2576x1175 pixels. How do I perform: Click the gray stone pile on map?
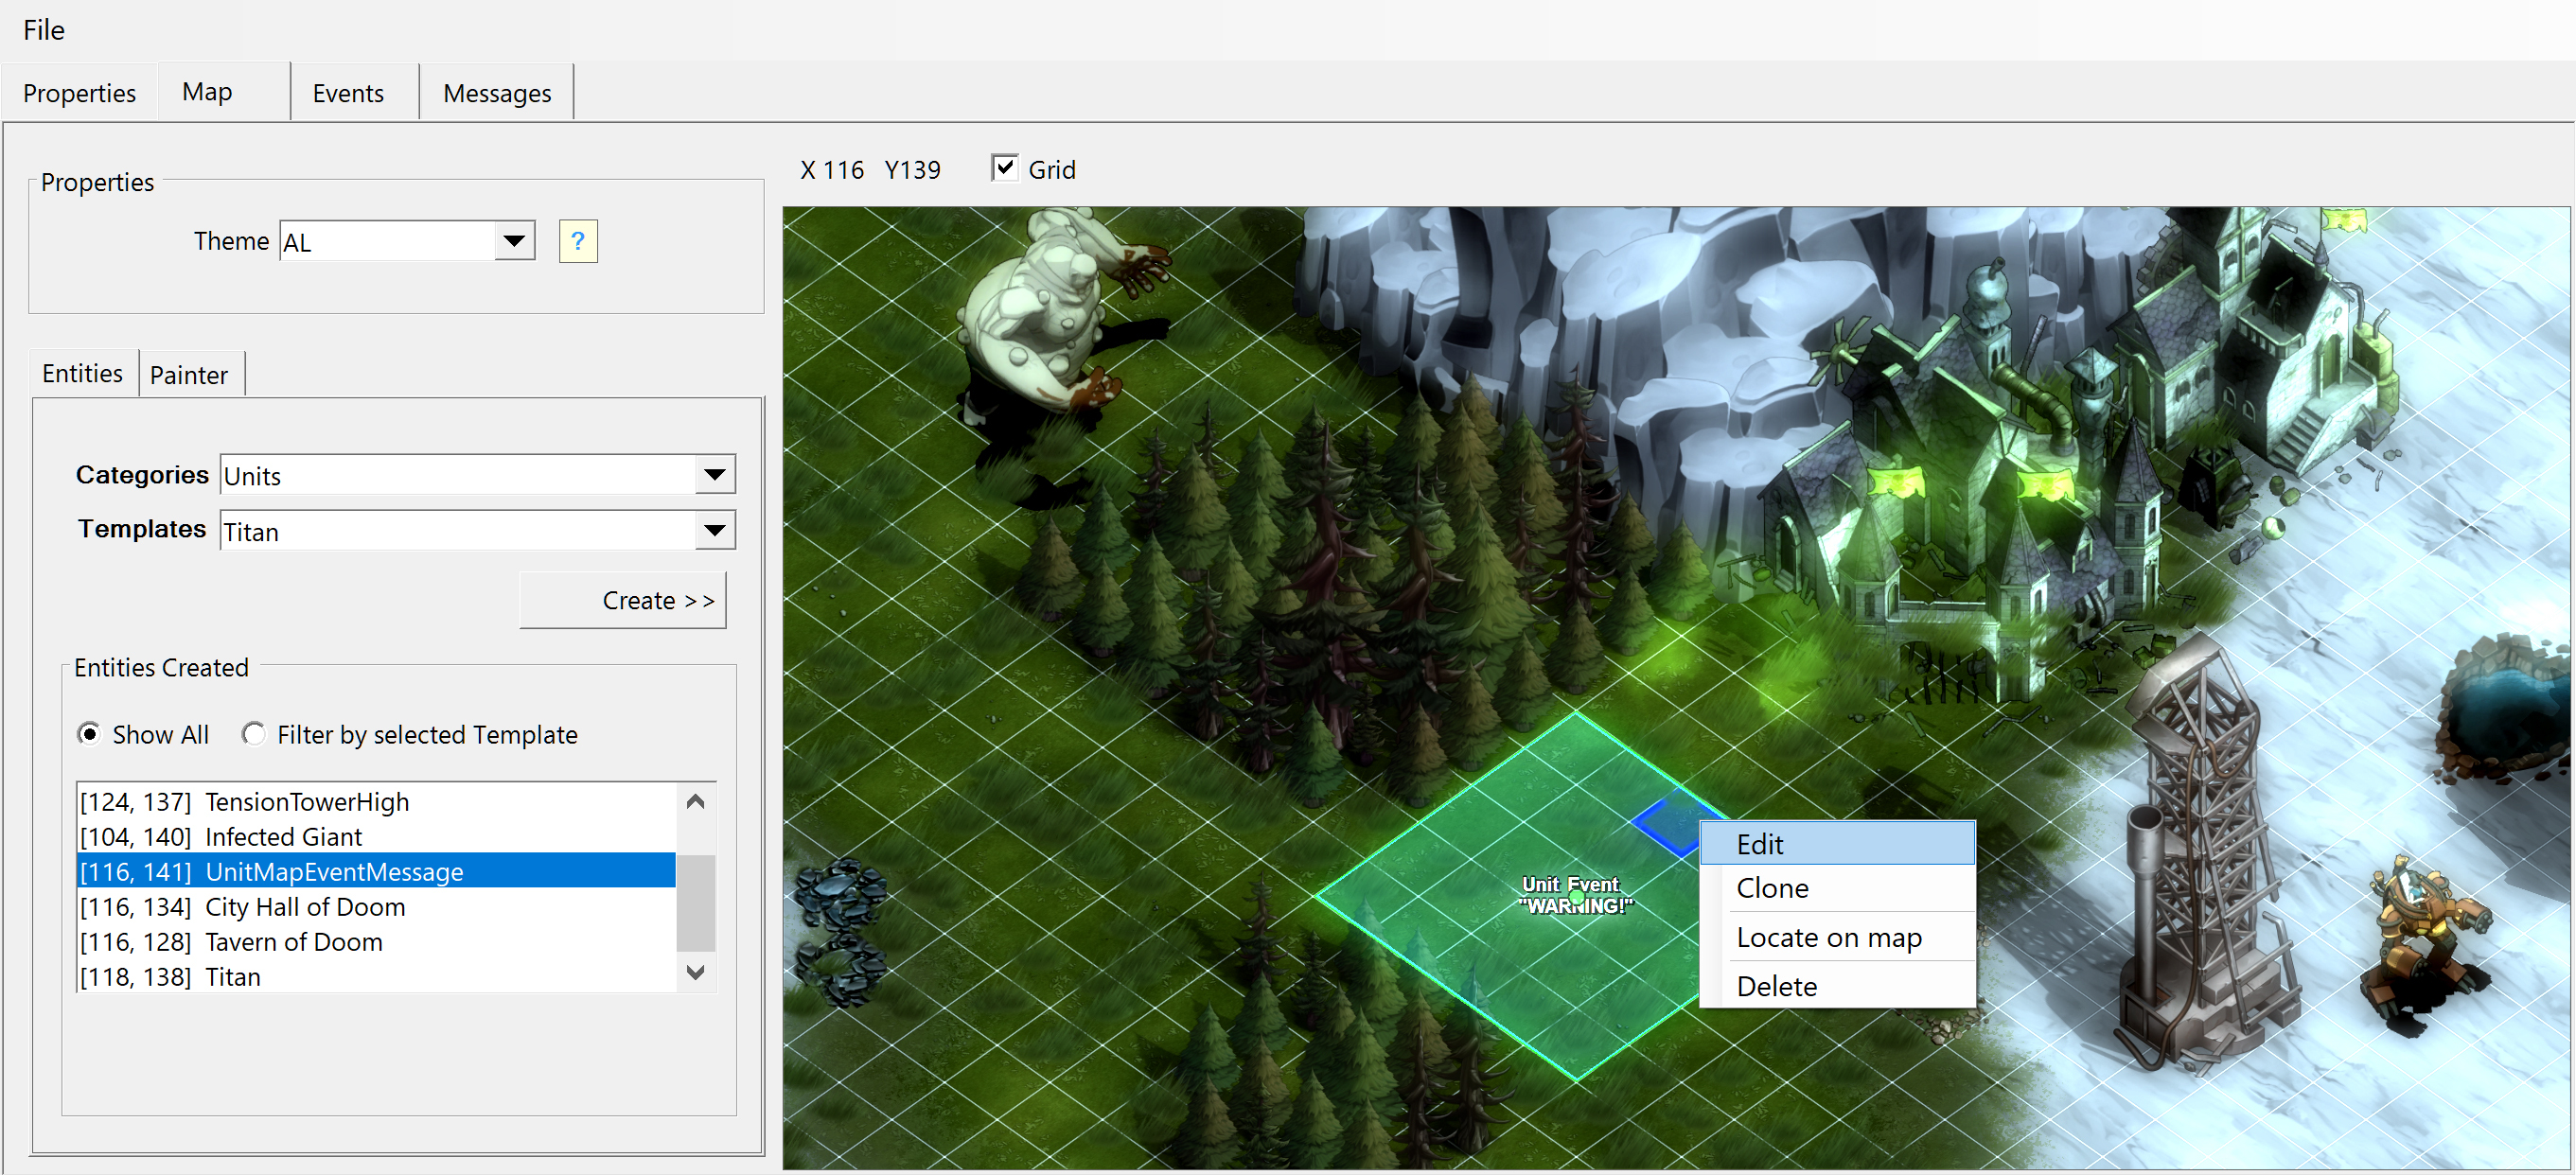(842, 932)
